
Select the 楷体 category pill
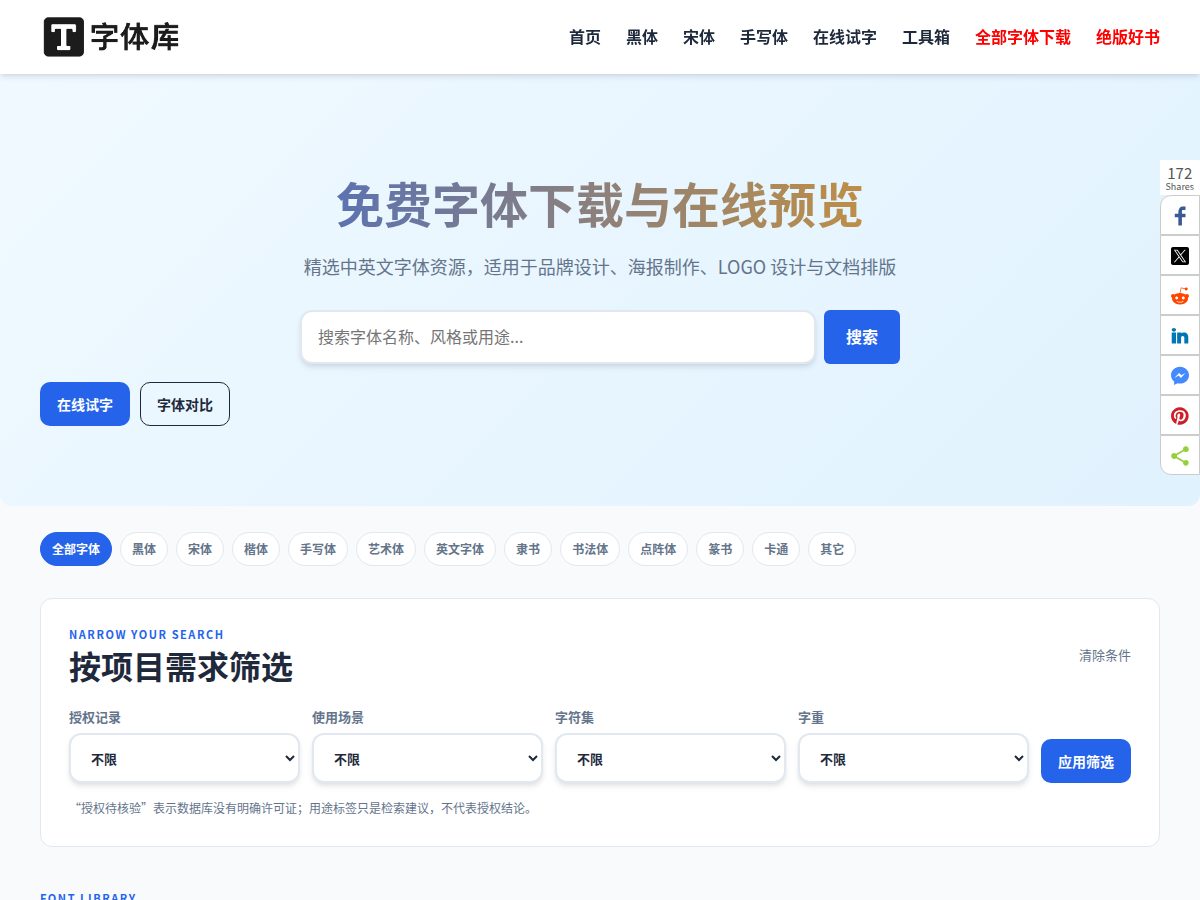click(x=256, y=549)
